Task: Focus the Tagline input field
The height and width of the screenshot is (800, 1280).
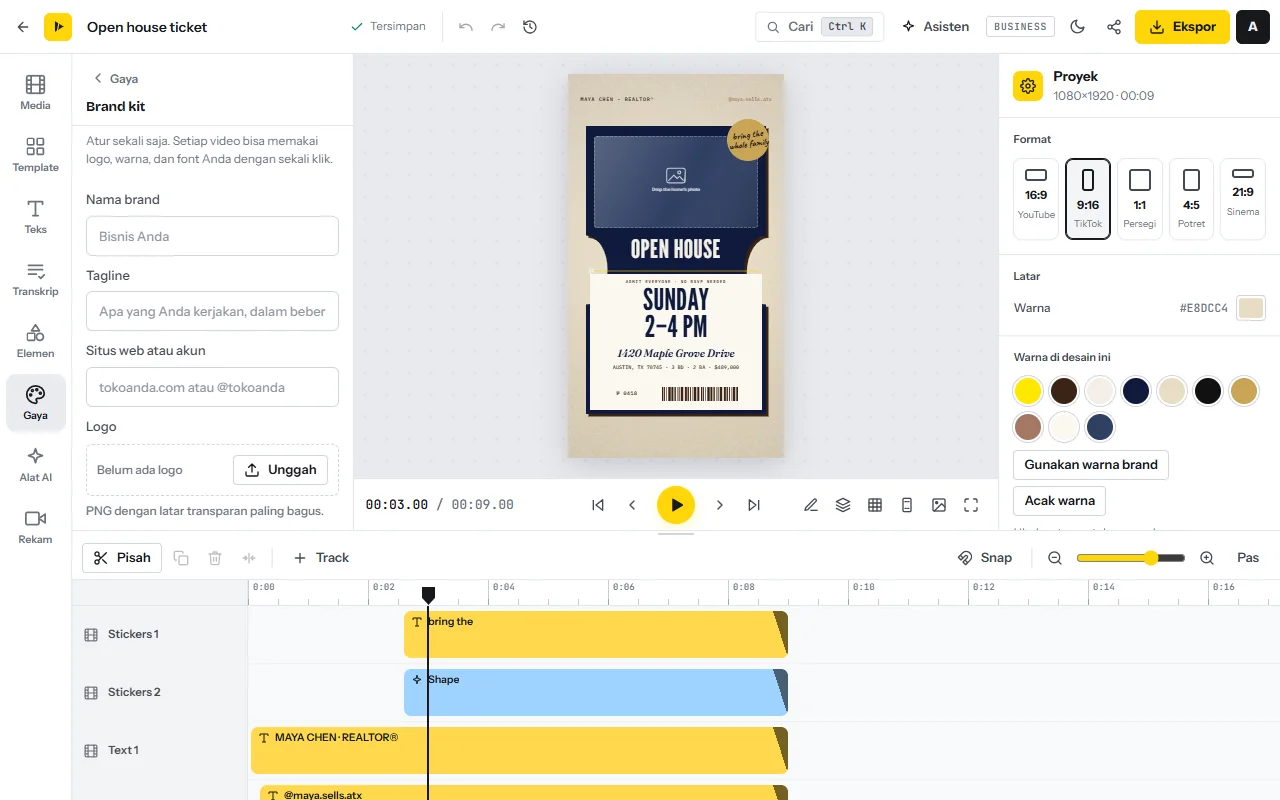Action: coord(212,311)
